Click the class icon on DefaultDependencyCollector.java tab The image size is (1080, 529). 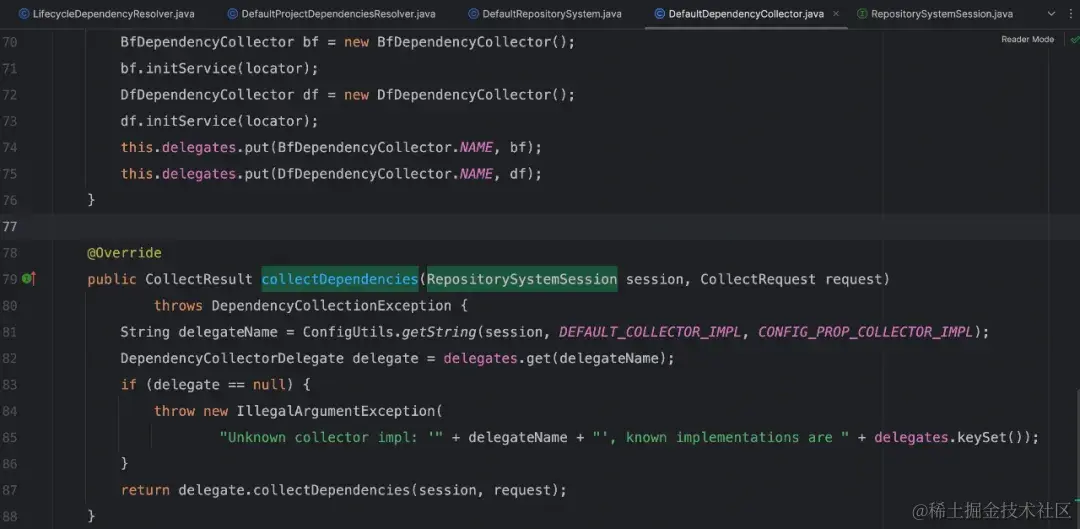click(659, 14)
